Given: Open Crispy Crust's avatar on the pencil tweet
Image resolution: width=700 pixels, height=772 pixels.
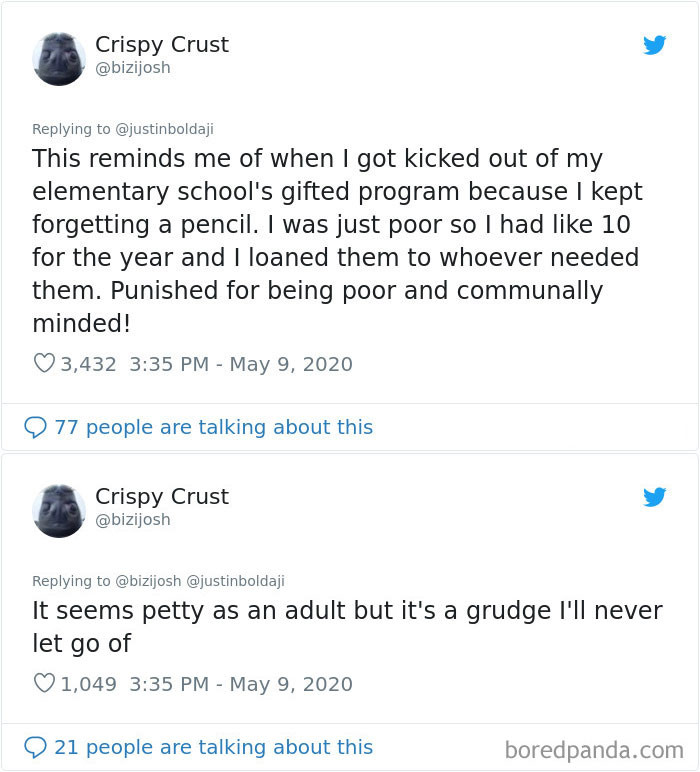Looking at the screenshot, I should click(x=59, y=58).
